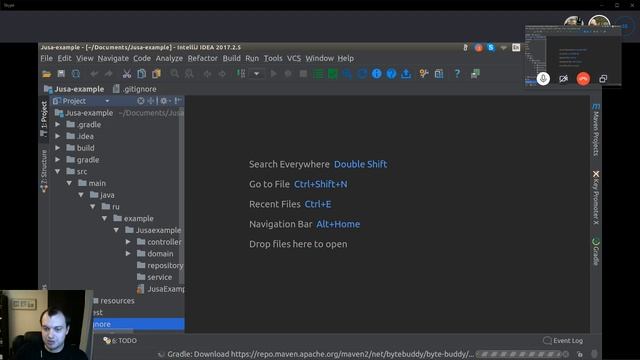Open the Navigate menu

tap(113, 58)
